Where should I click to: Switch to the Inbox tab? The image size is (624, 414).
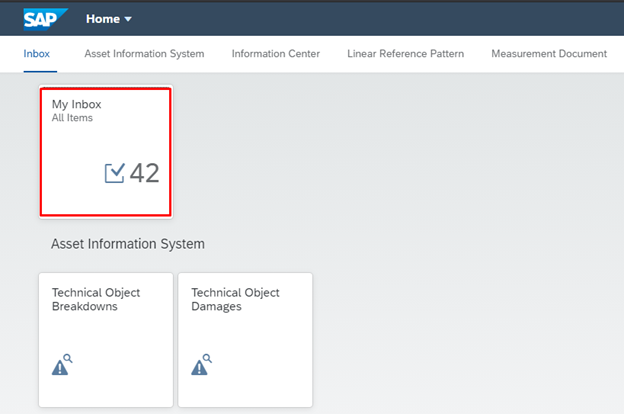(x=36, y=53)
